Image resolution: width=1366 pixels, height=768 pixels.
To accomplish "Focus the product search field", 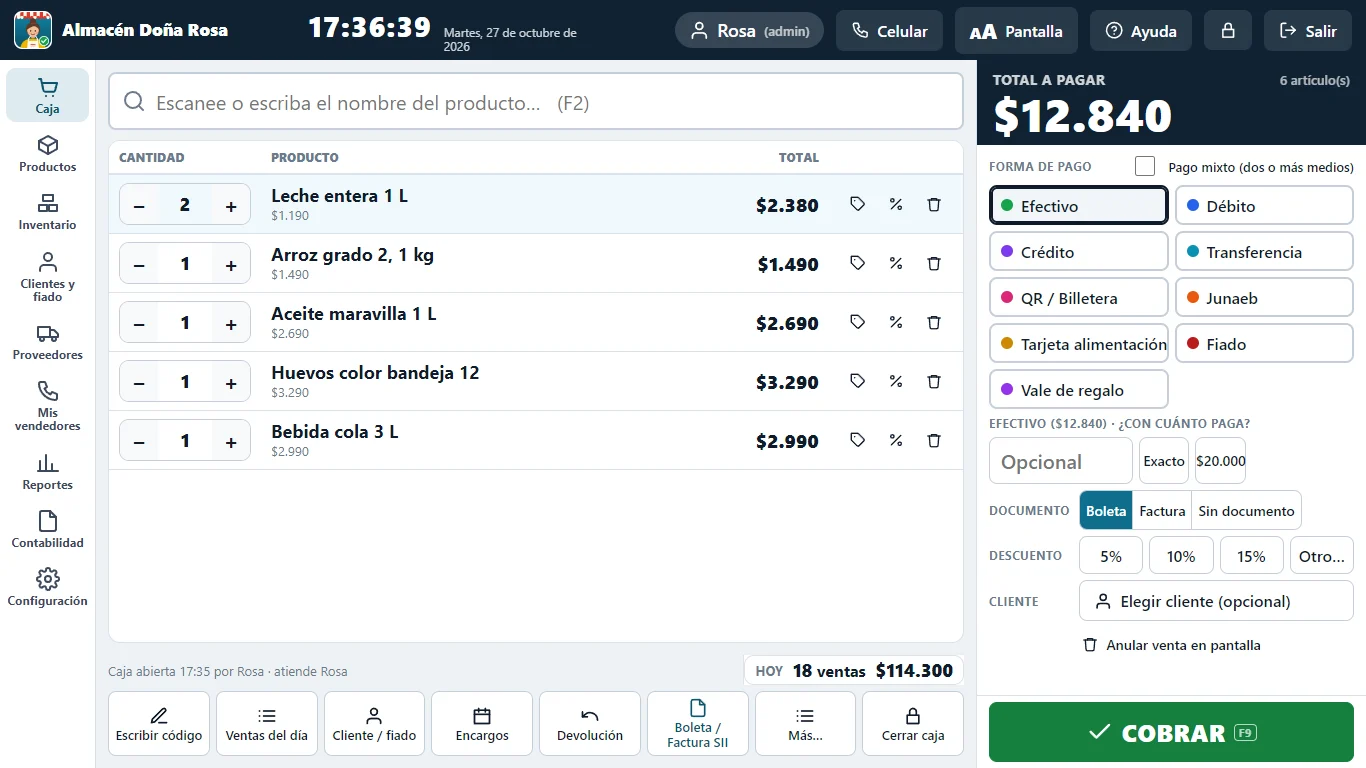I will 536,102.
